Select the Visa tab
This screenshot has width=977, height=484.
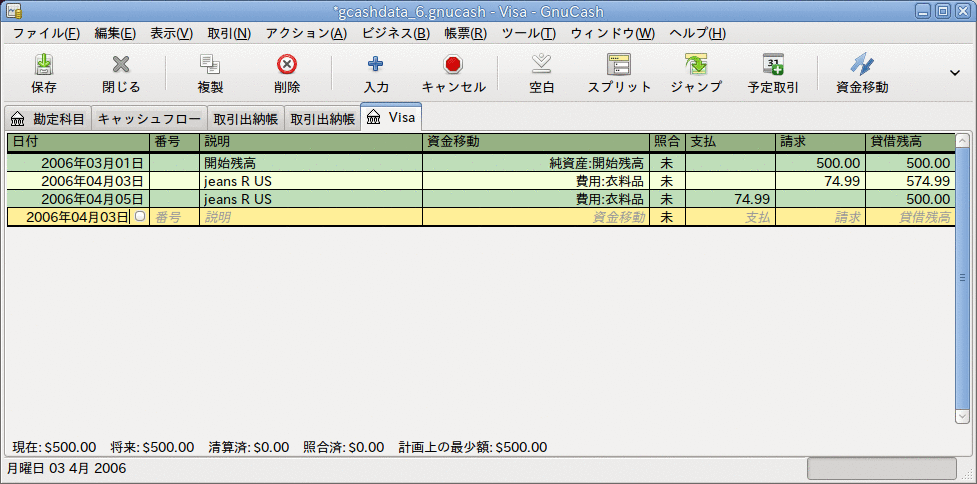click(x=391, y=117)
